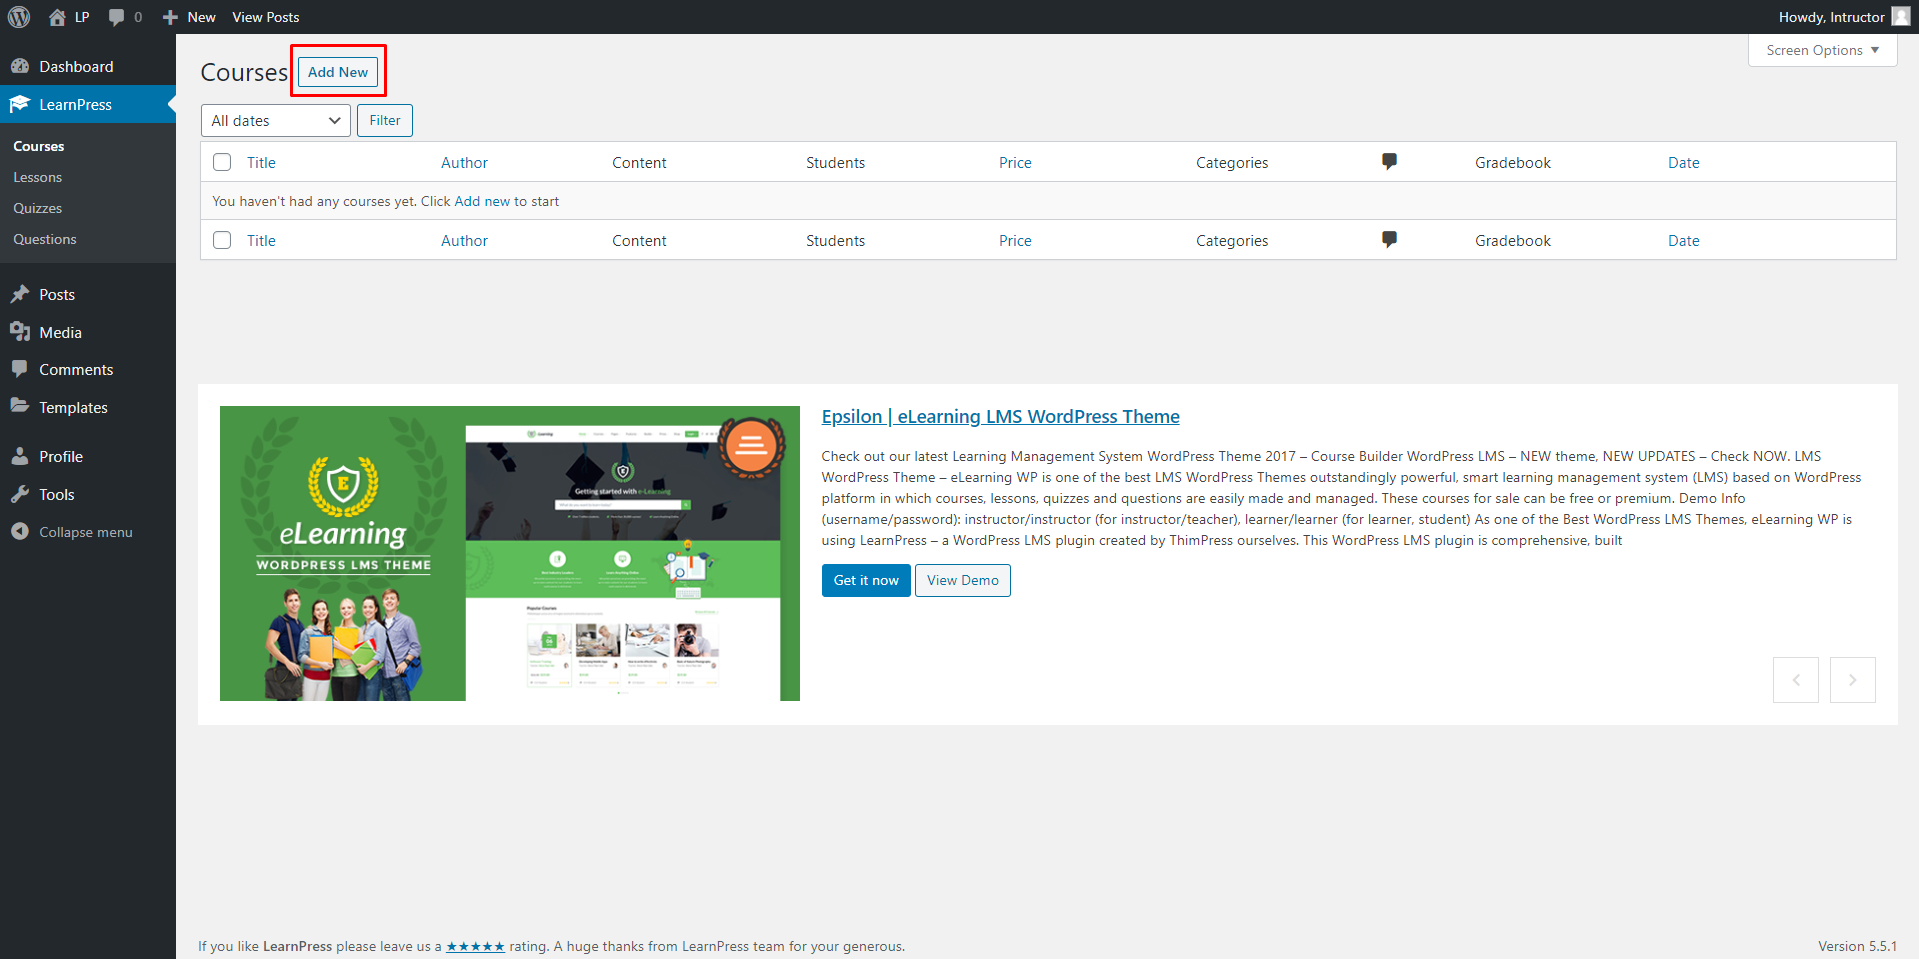Click the Filter button
The width and height of the screenshot is (1919, 959).
click(x=385, y=120)
